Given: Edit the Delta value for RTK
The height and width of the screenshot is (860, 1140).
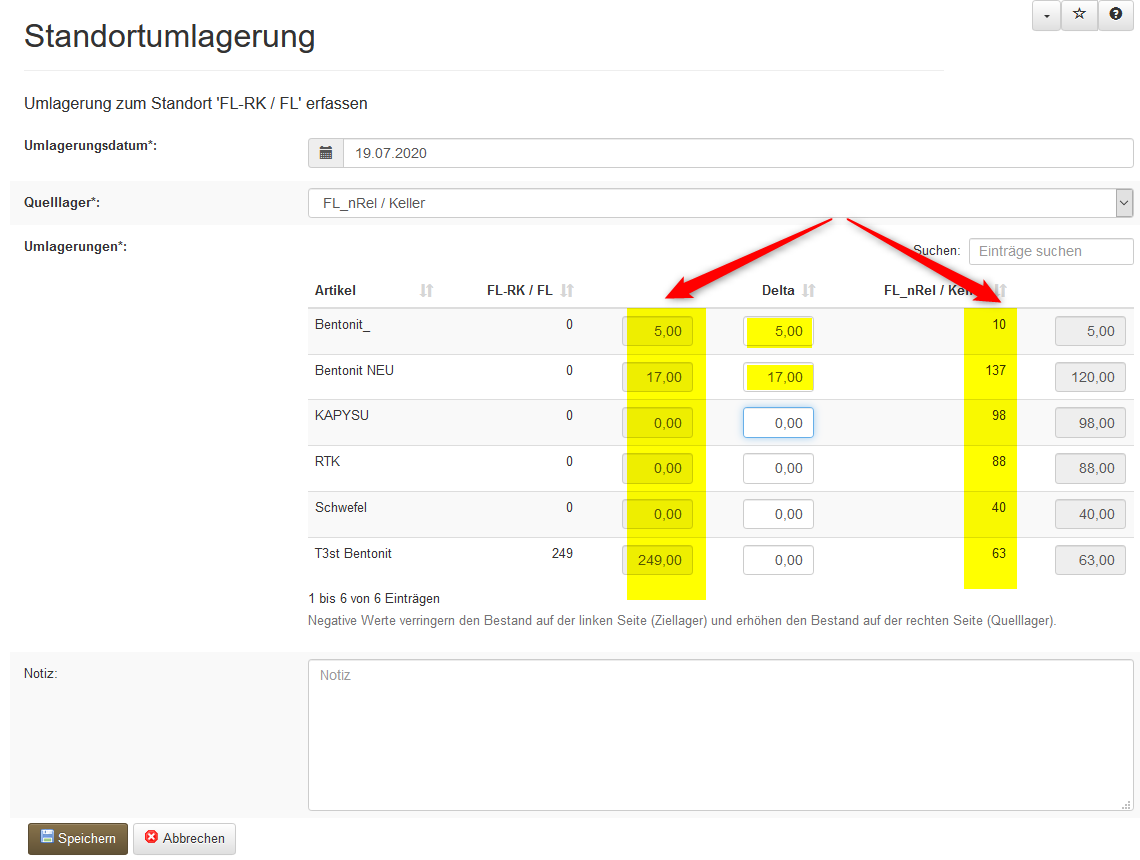Looking at the screenshot, I should click(778, 468).
